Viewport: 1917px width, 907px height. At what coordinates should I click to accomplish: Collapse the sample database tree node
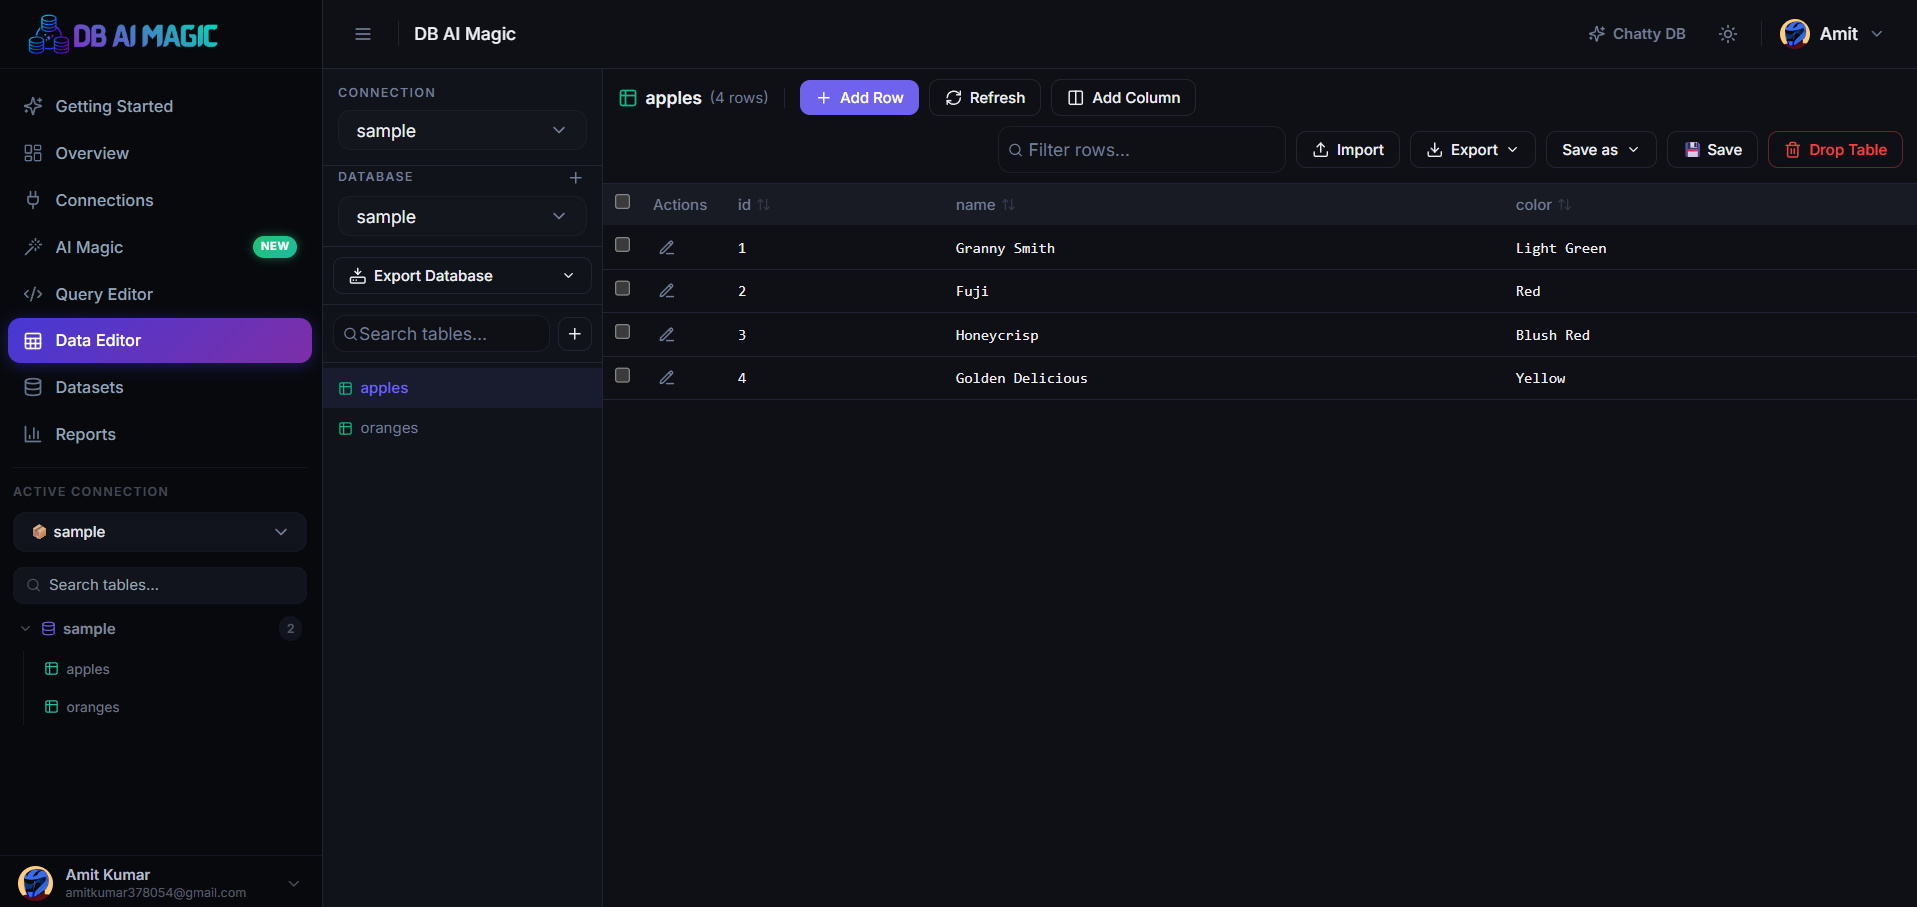[25, 629]
